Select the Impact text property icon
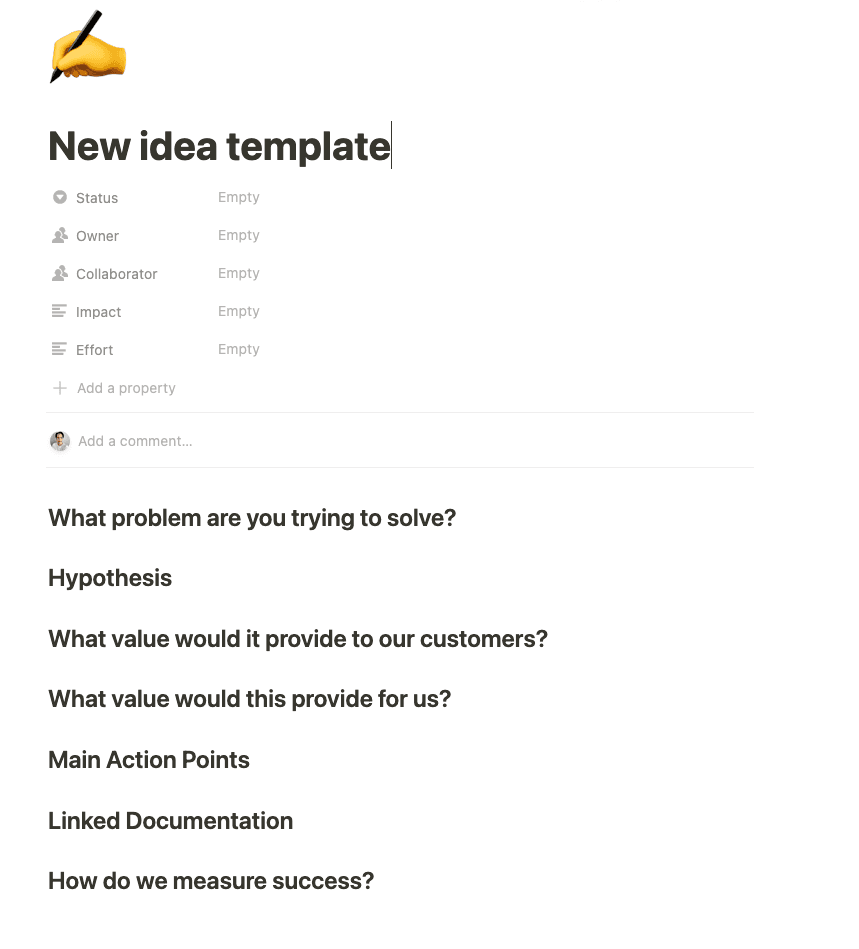The image size is (859, 949). pyautogui.click(x=60, y=311)
